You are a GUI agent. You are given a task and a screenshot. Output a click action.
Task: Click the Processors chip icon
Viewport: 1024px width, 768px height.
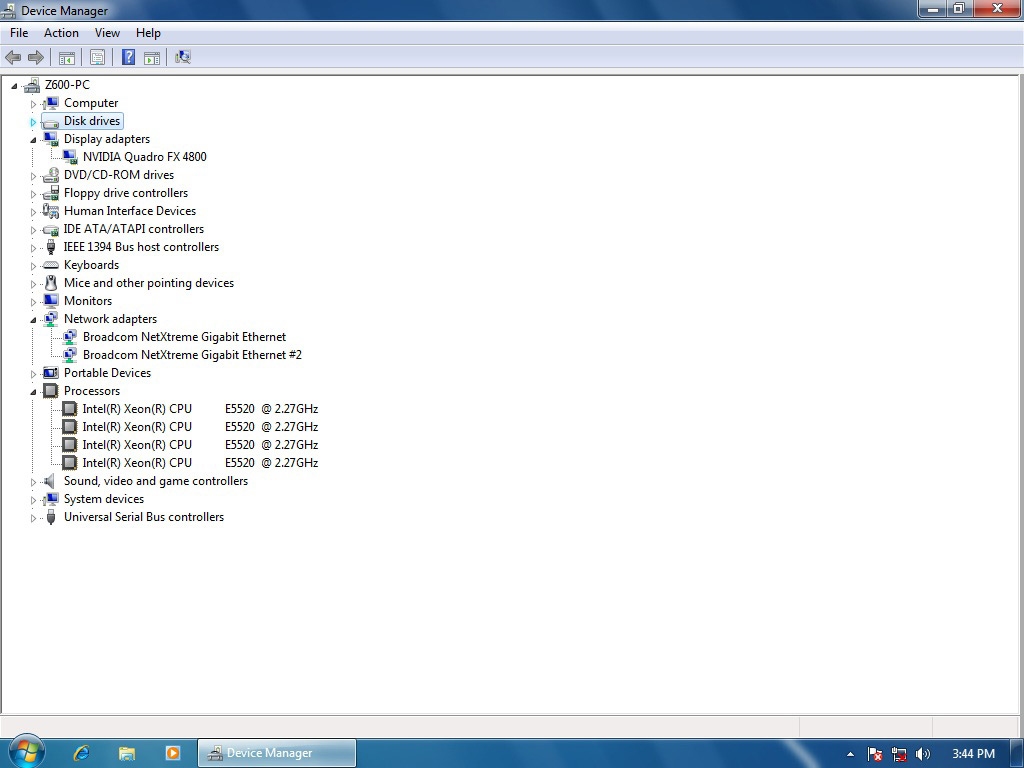pos(51,391)
